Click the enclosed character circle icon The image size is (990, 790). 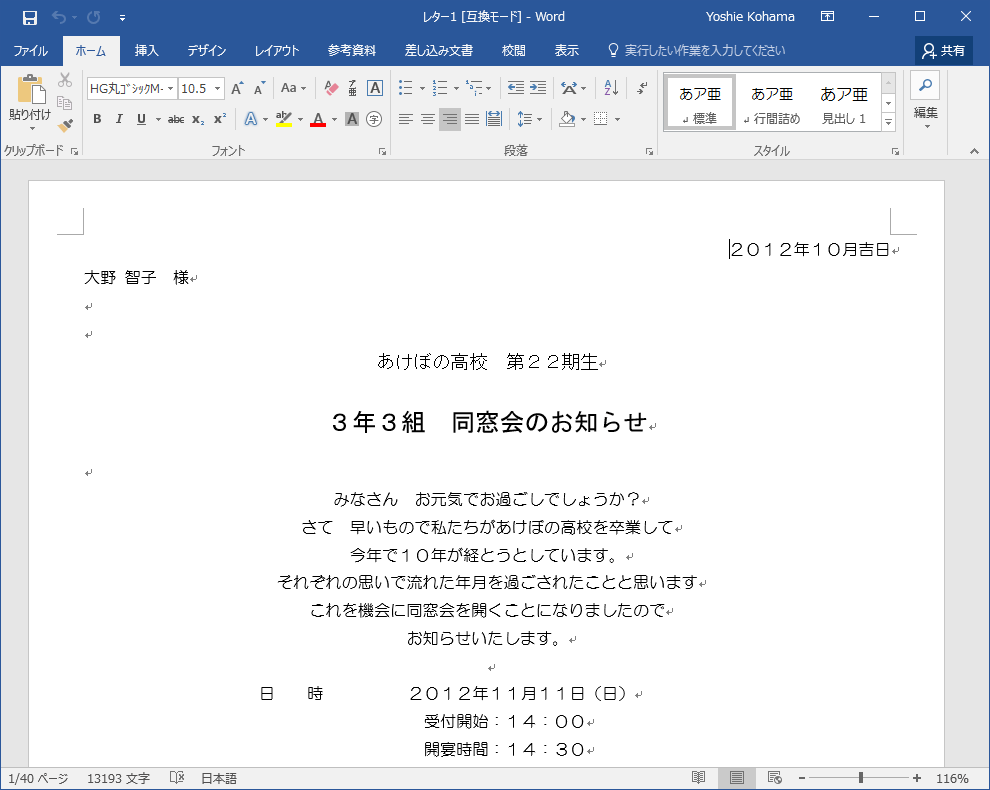(x=374, y=119)
